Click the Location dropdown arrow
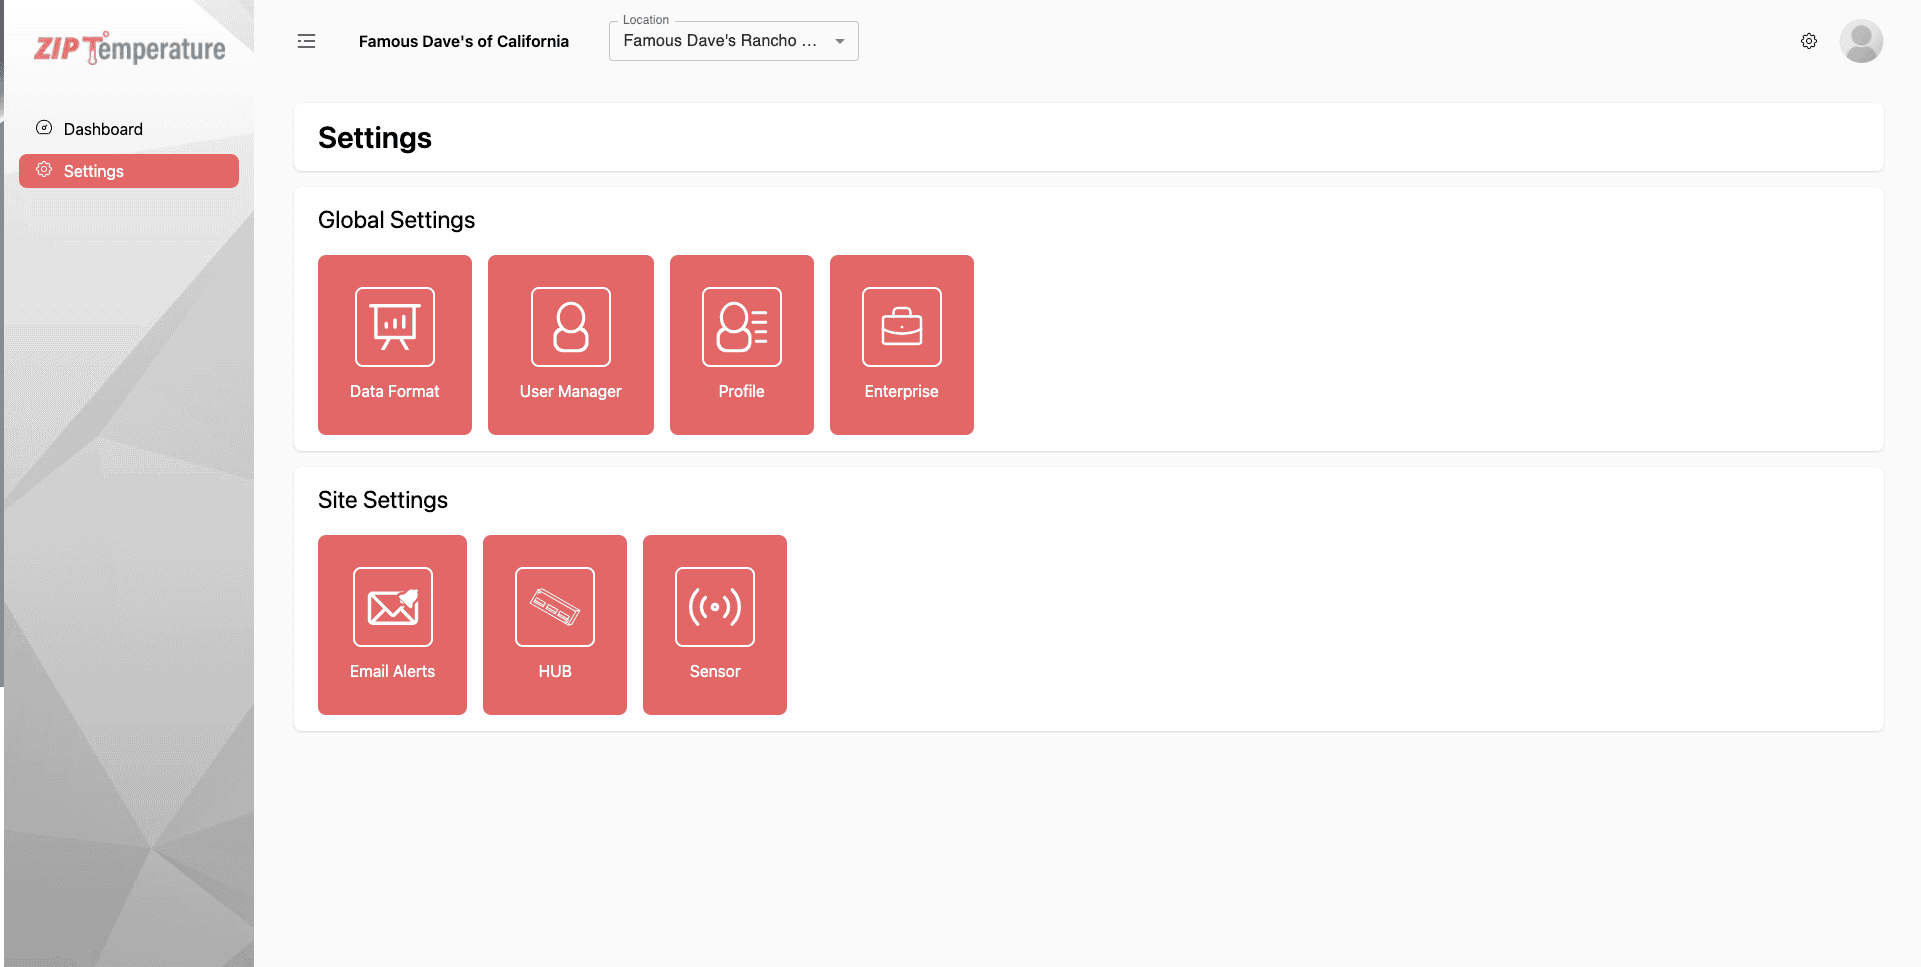Viewport: 1921px width, 967px height. [x=840, y=41]
